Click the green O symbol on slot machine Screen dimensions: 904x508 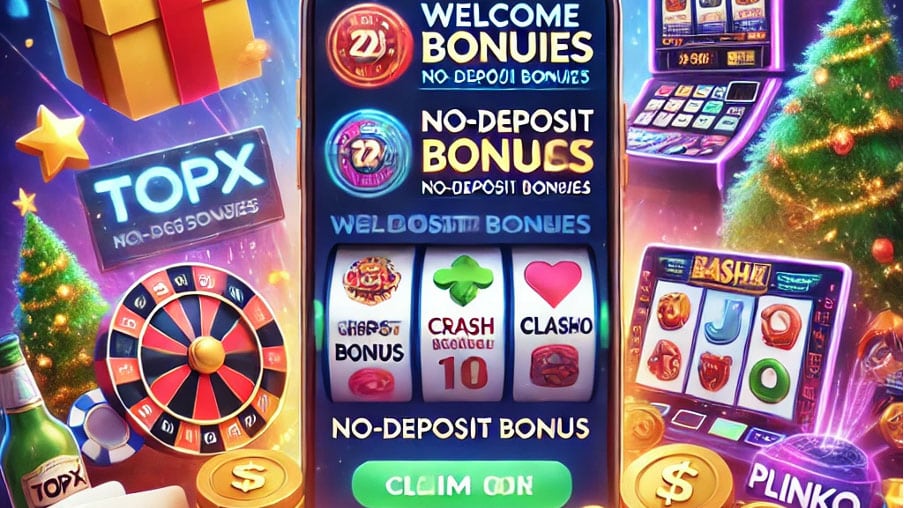point(768,377)
